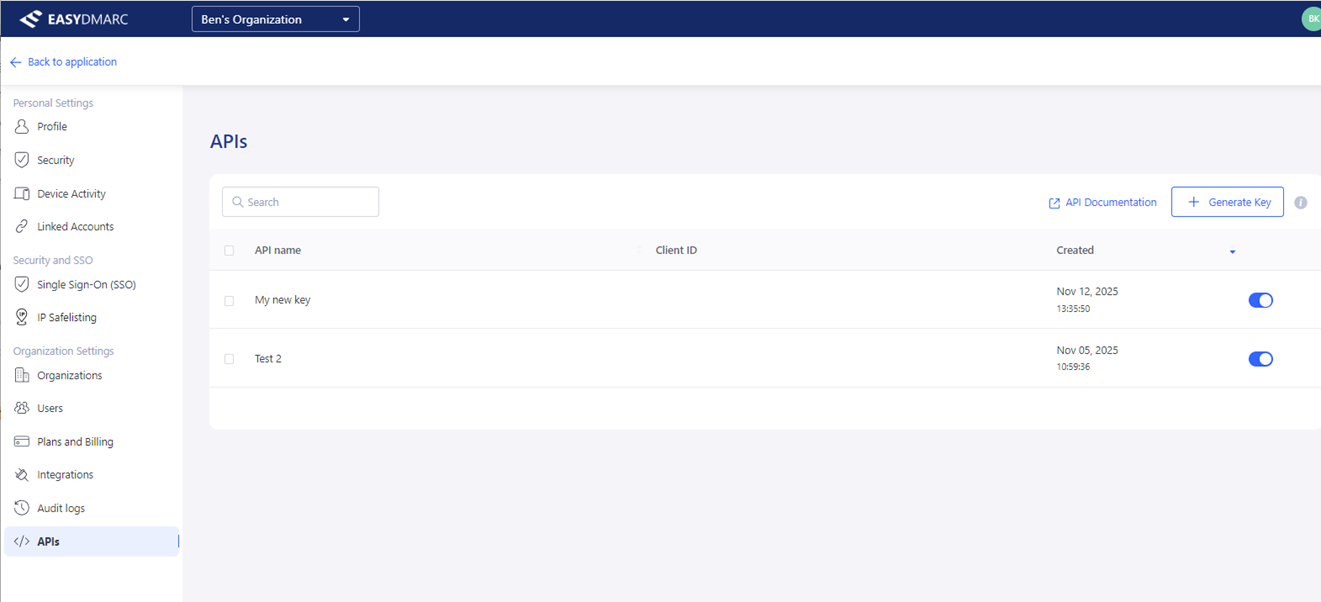
Task: Open the API Documentation link
Action: coord(1102,203)
